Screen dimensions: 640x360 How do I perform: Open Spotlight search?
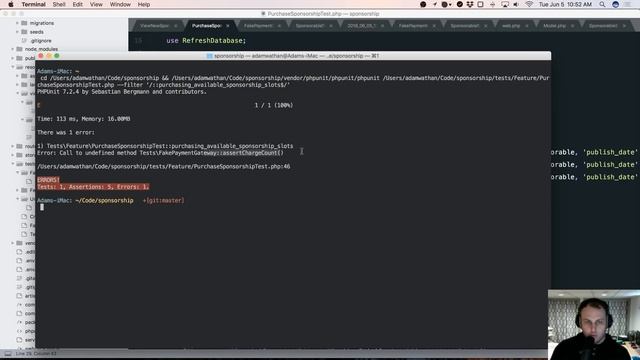pyautogui.click(x=602, y=4)
